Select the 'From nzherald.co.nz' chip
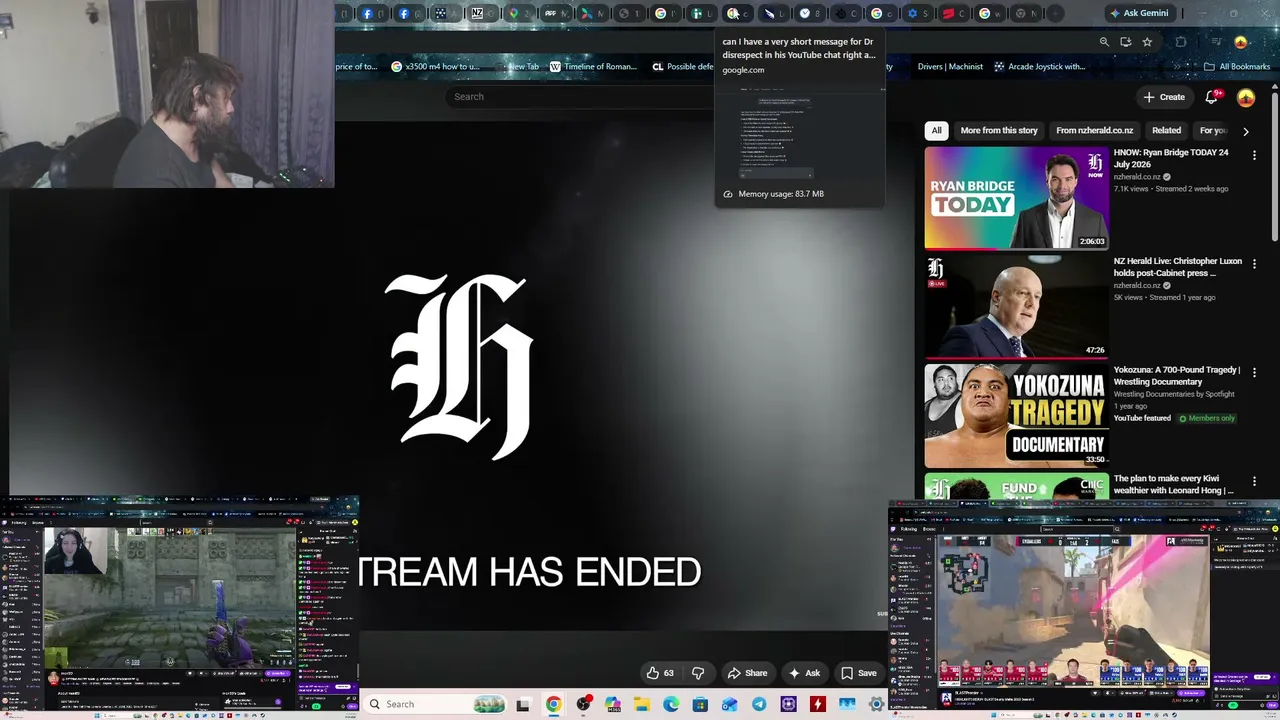The height and width of the screenshot is (720, 1280). tap(1095, 130)
